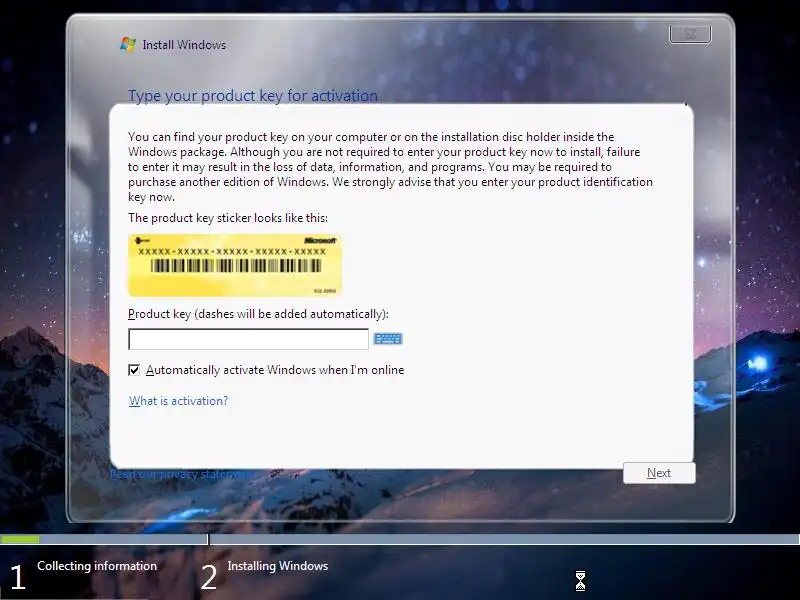800x600 pixels.
Task: Close the Install Windows dialog
Action: click(x=690, y=34)
